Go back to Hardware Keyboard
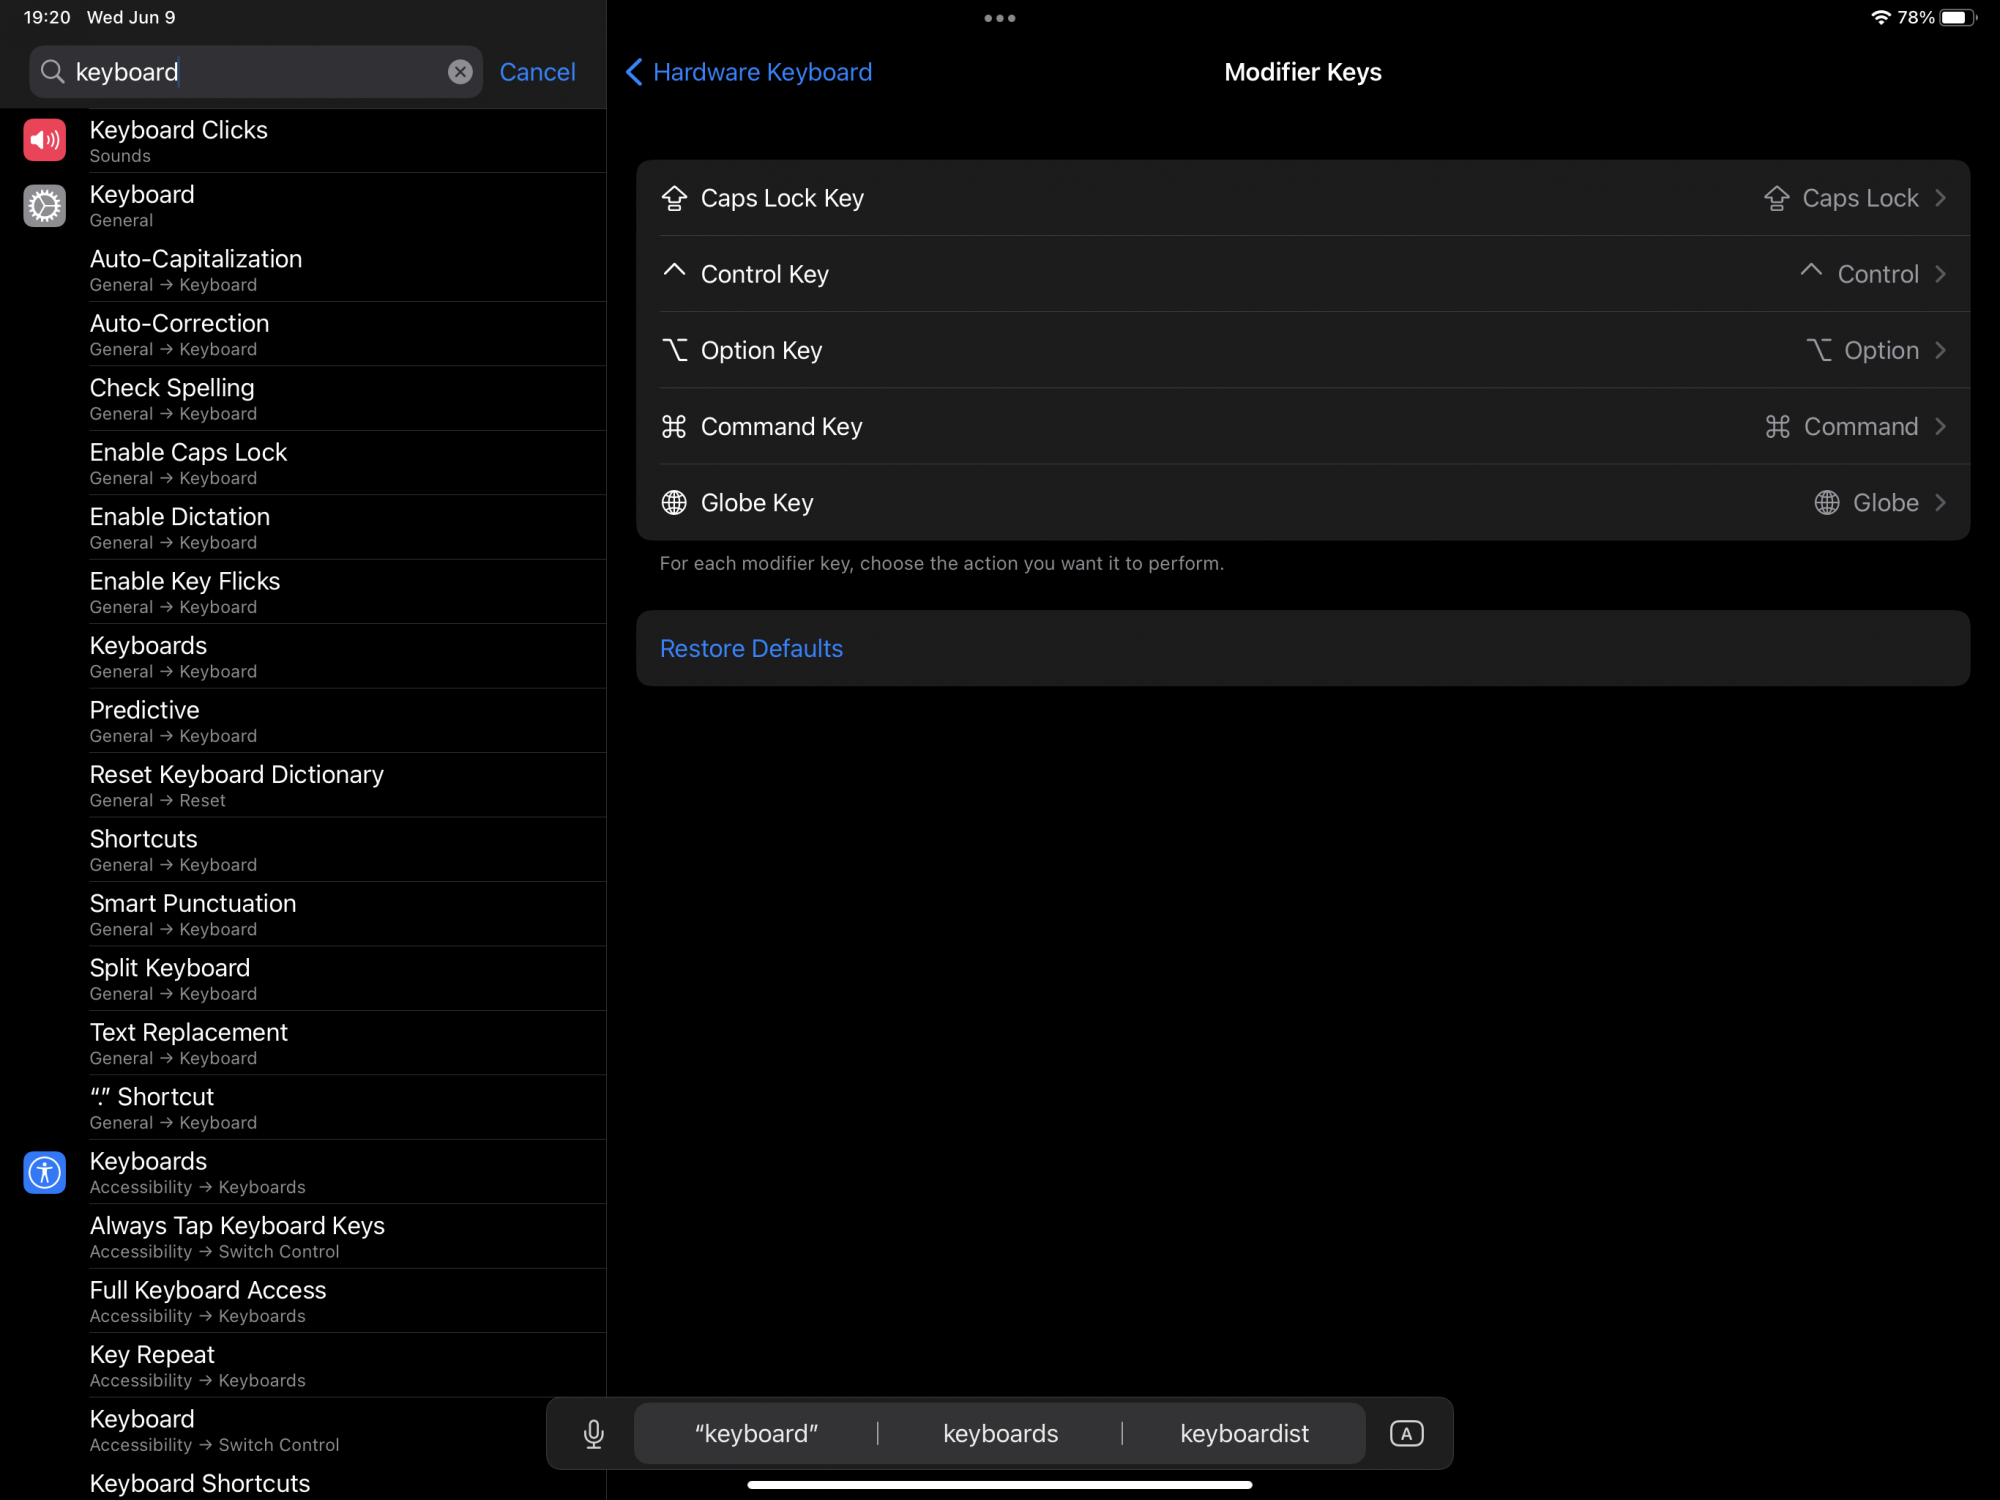Image resolution: width=2000 pixels, height=1500 pixels. [x=748, y=72]
